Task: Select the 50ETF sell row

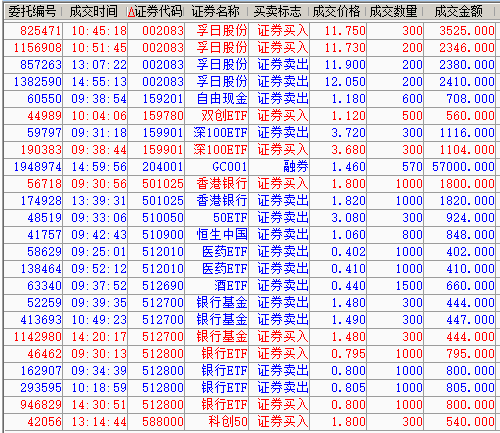Action: point(250,218)
